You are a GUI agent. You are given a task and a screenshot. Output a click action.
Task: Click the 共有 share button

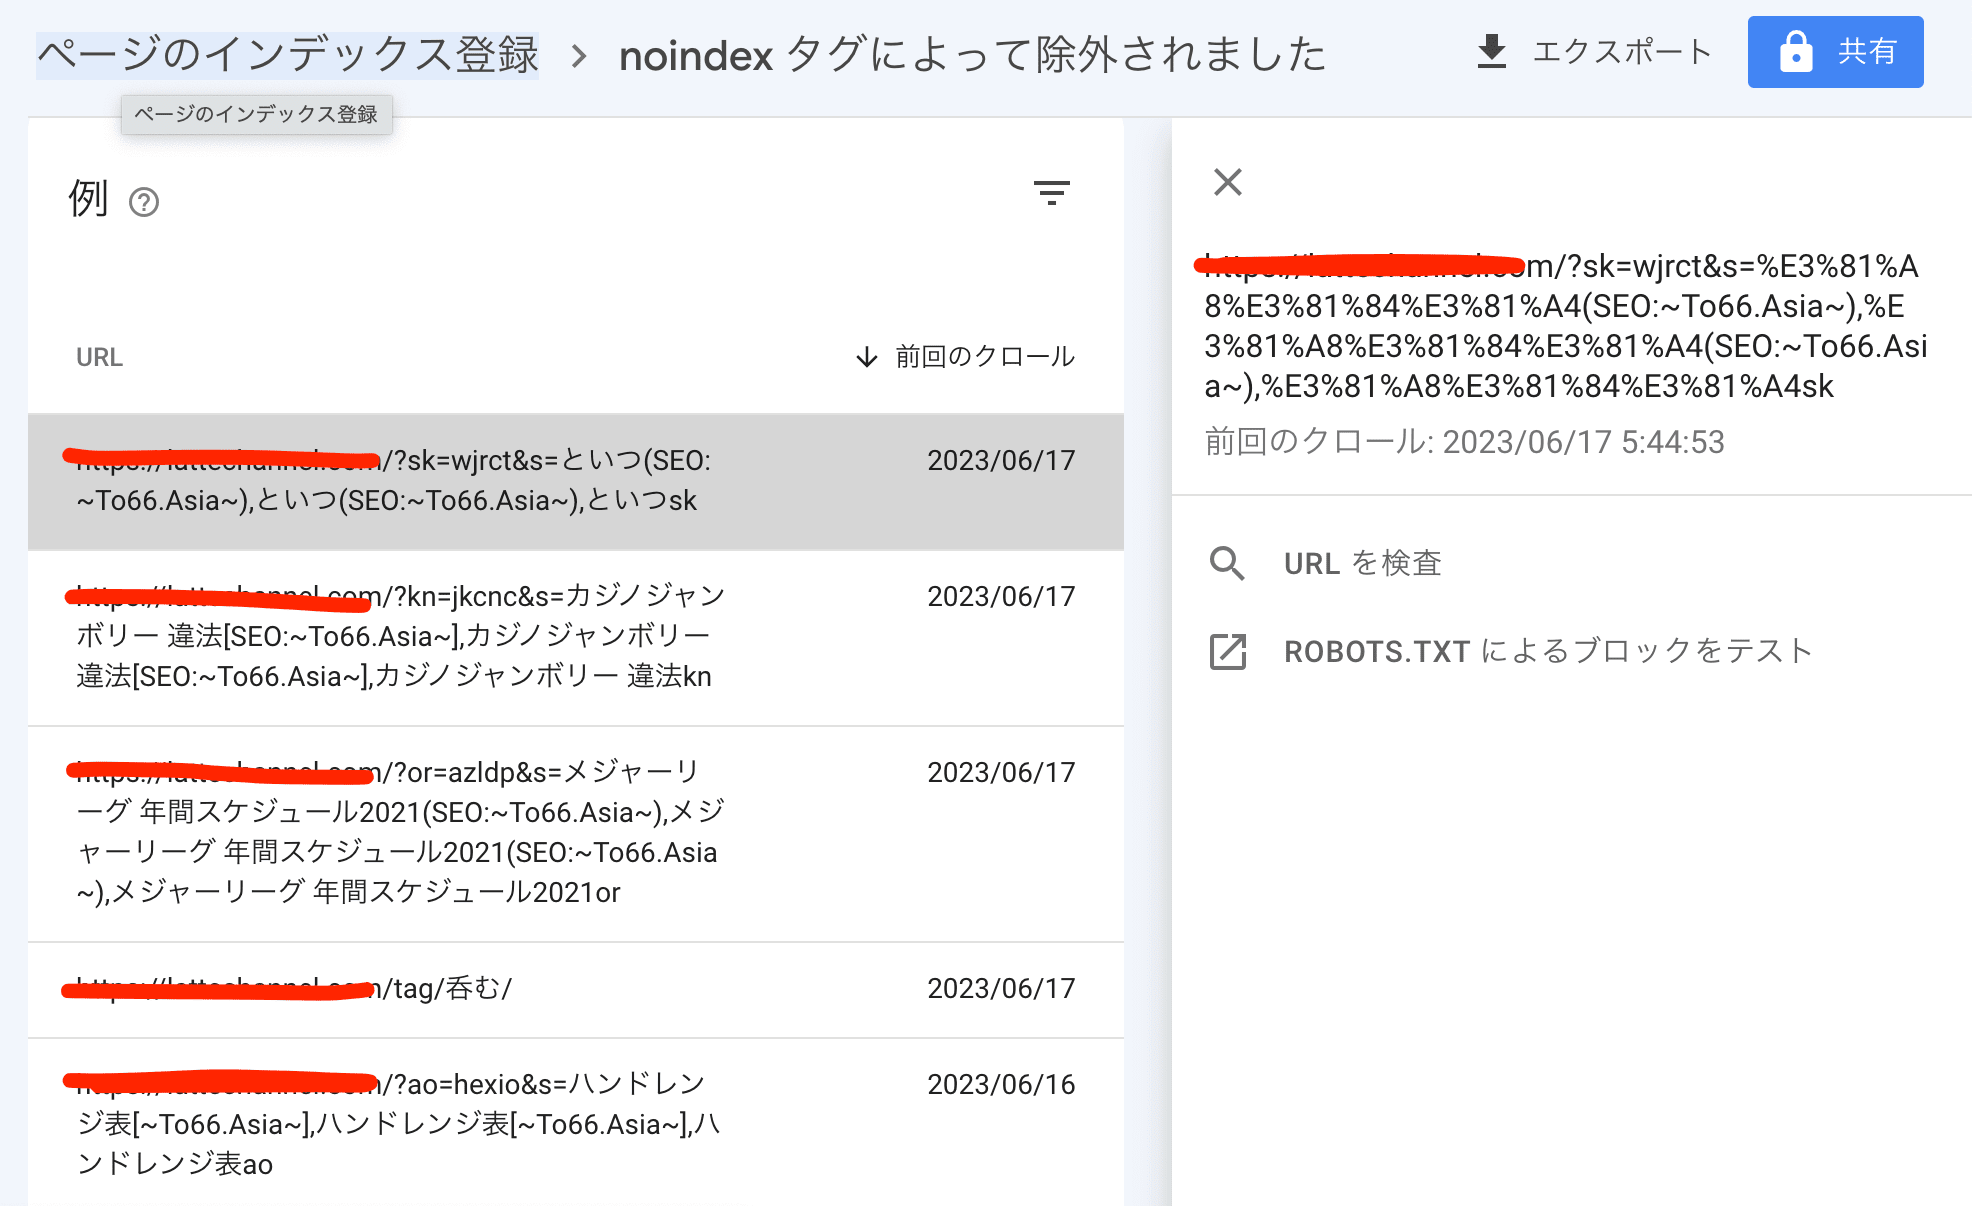[x=1835, y=52]
